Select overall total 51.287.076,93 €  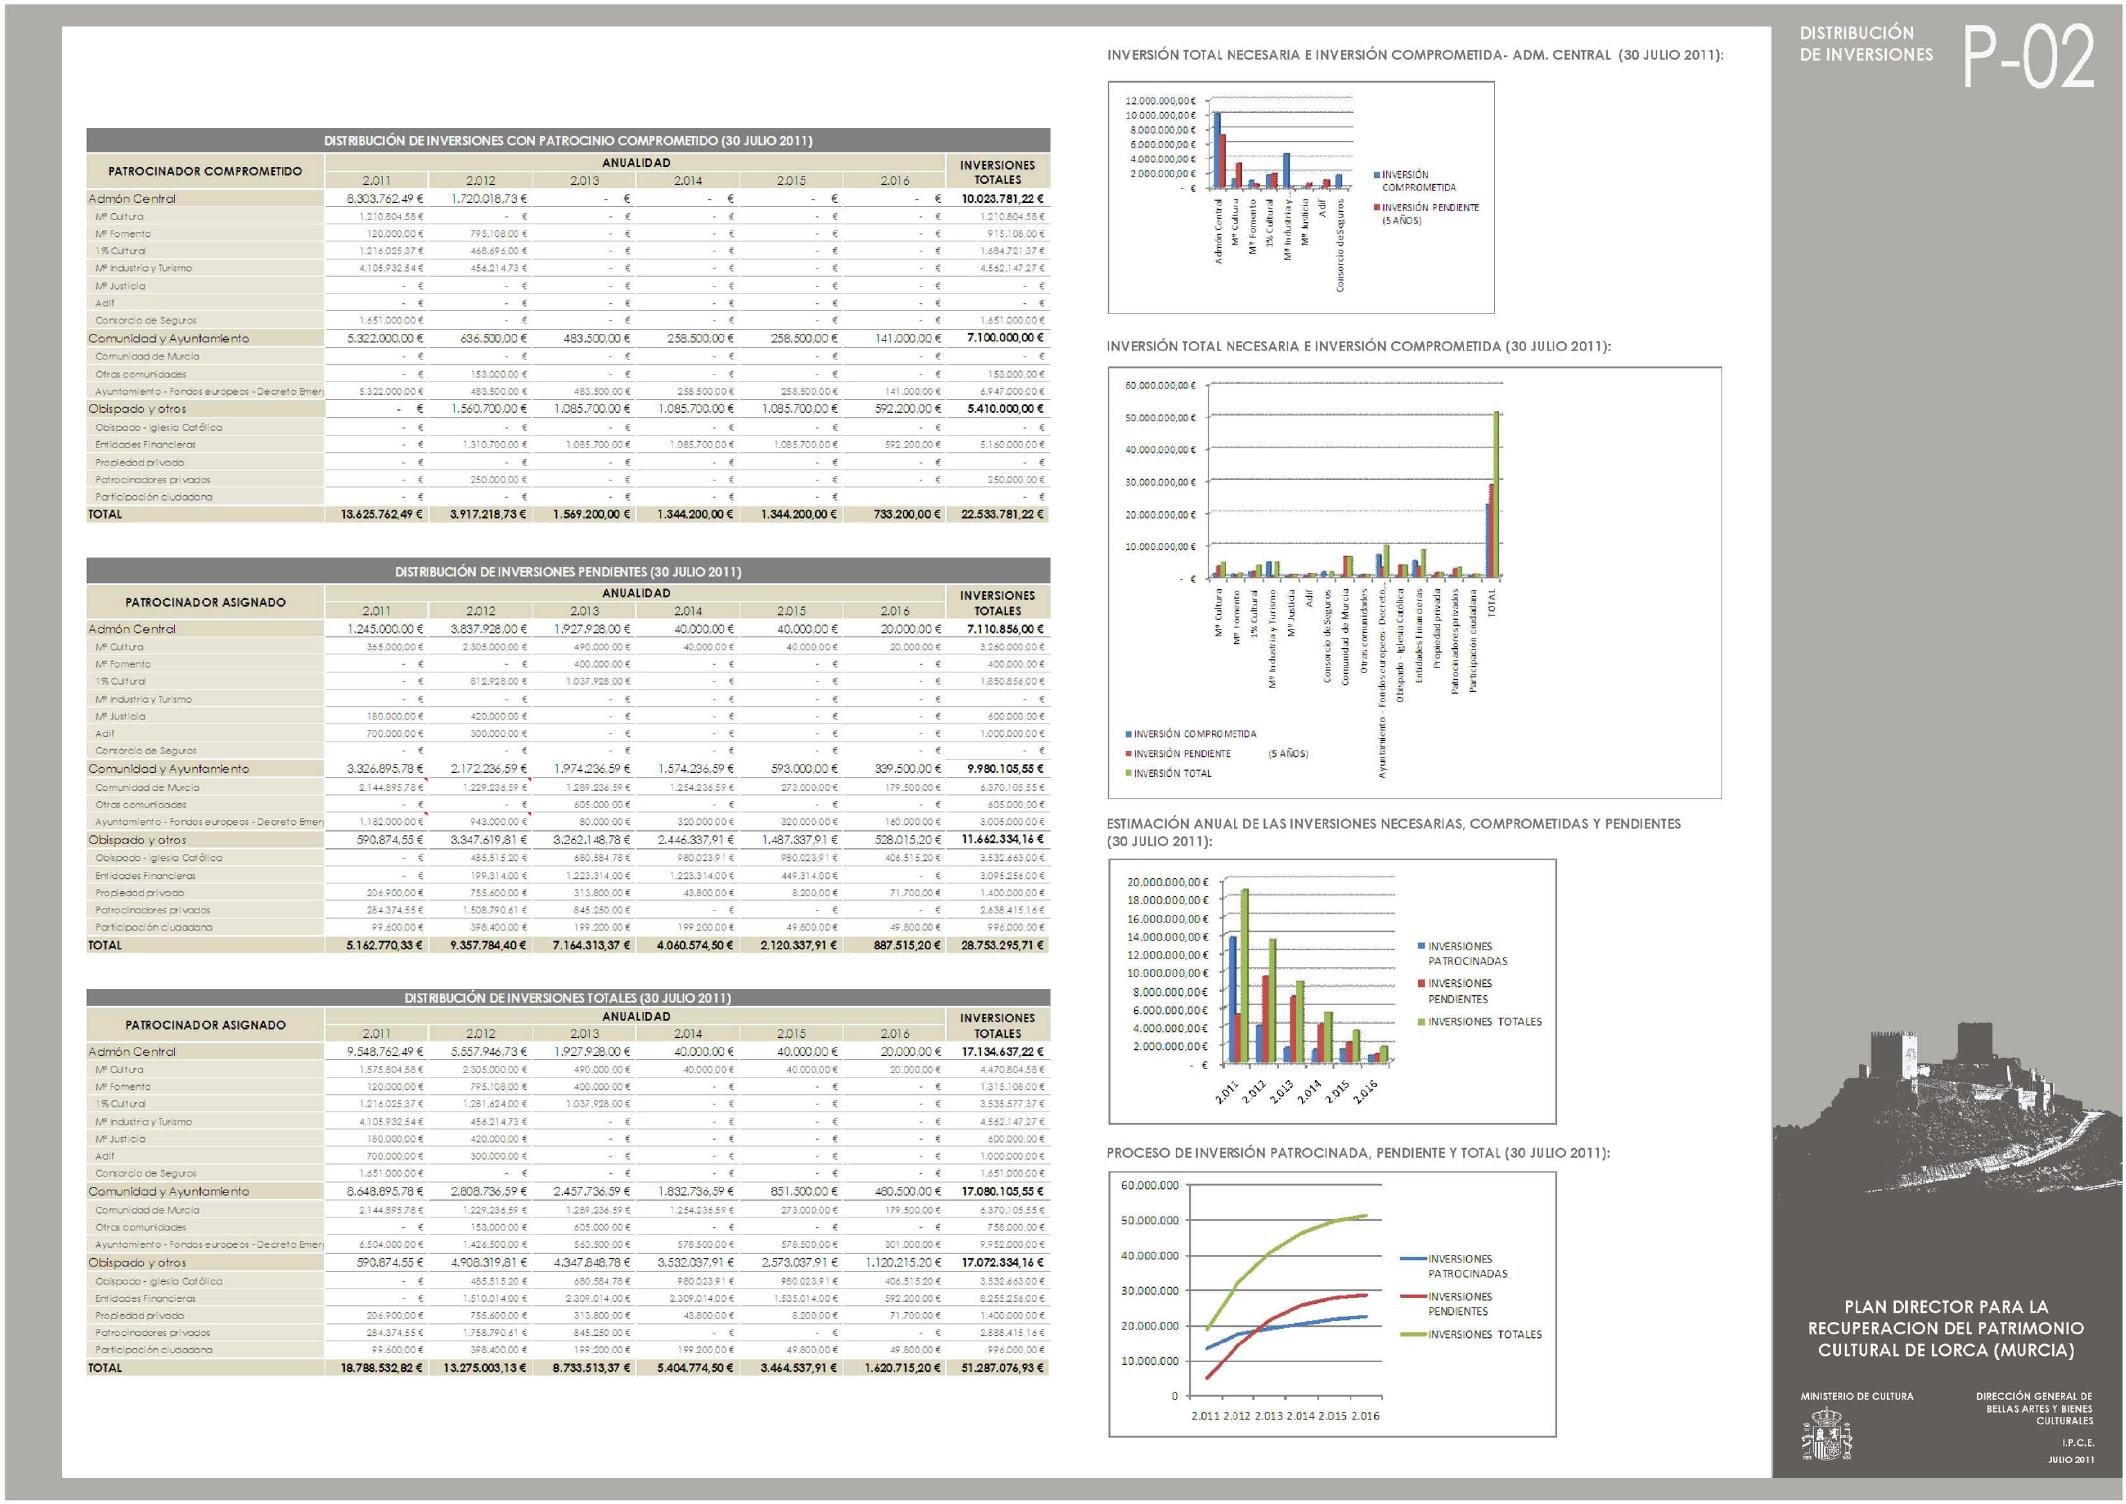[x=1002, y=1368]
